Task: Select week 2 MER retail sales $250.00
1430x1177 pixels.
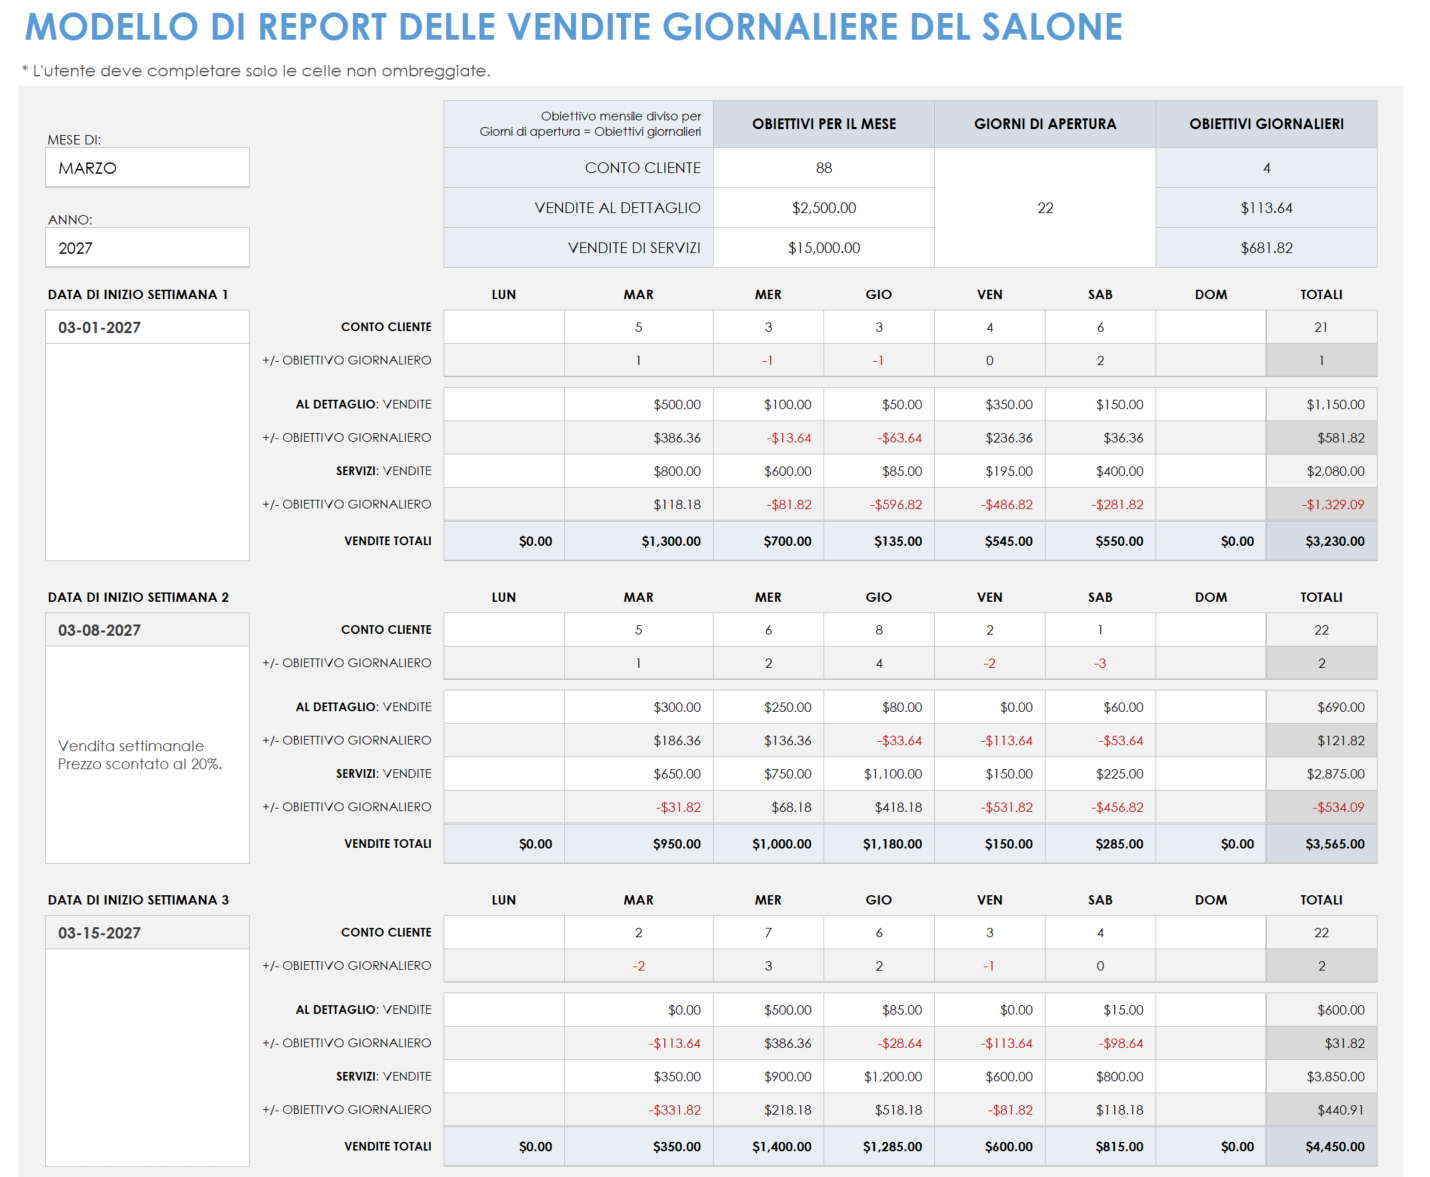Action: click(769, 707)
